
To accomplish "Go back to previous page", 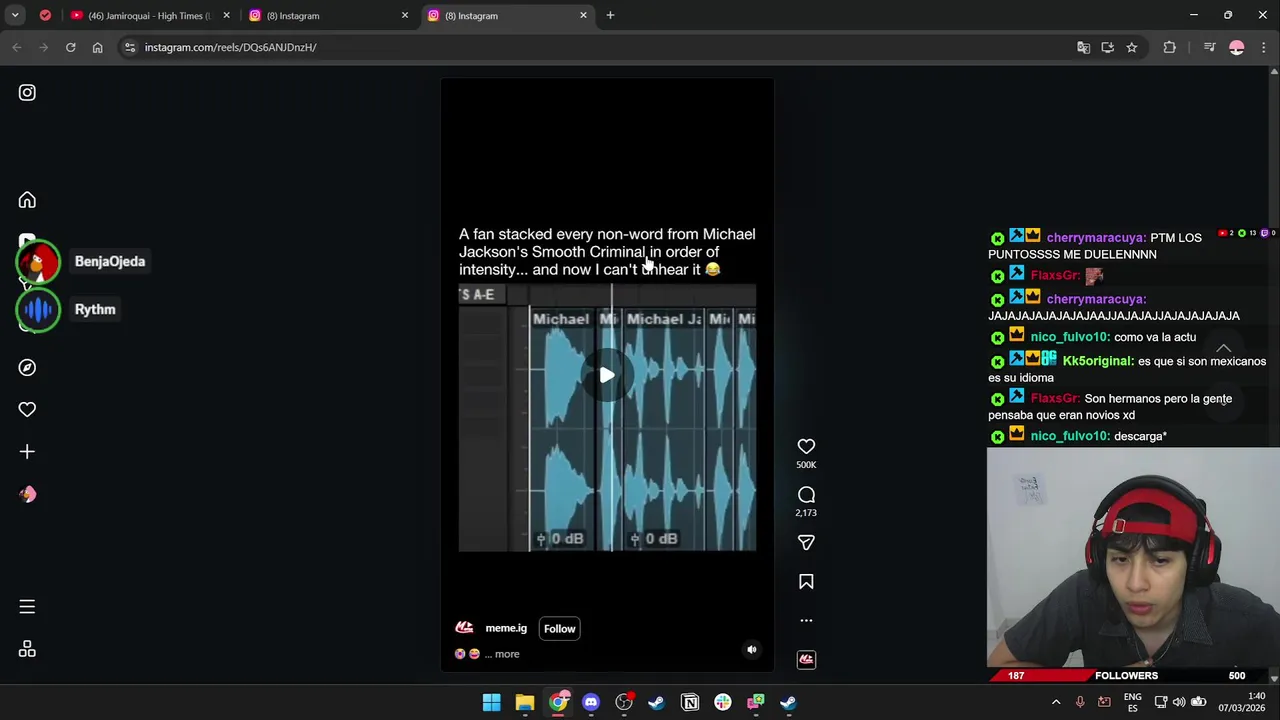I will [17, 47].
